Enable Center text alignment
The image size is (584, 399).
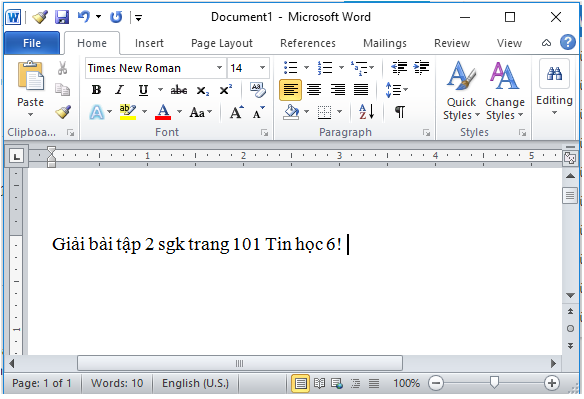[x=314, y=90]
